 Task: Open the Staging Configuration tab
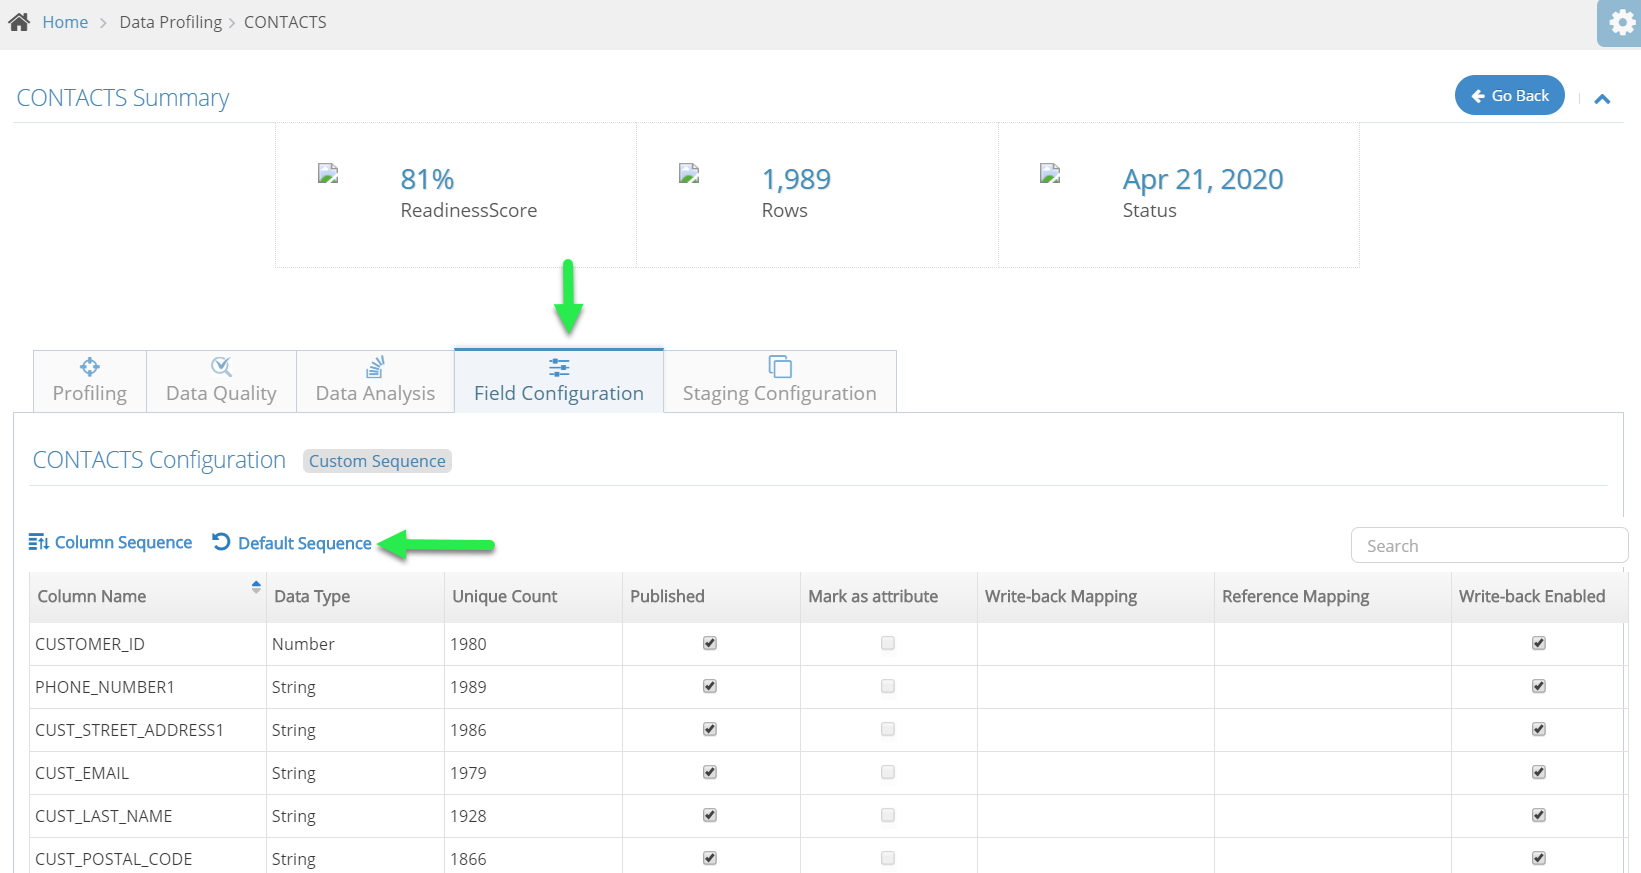(780, 381)
